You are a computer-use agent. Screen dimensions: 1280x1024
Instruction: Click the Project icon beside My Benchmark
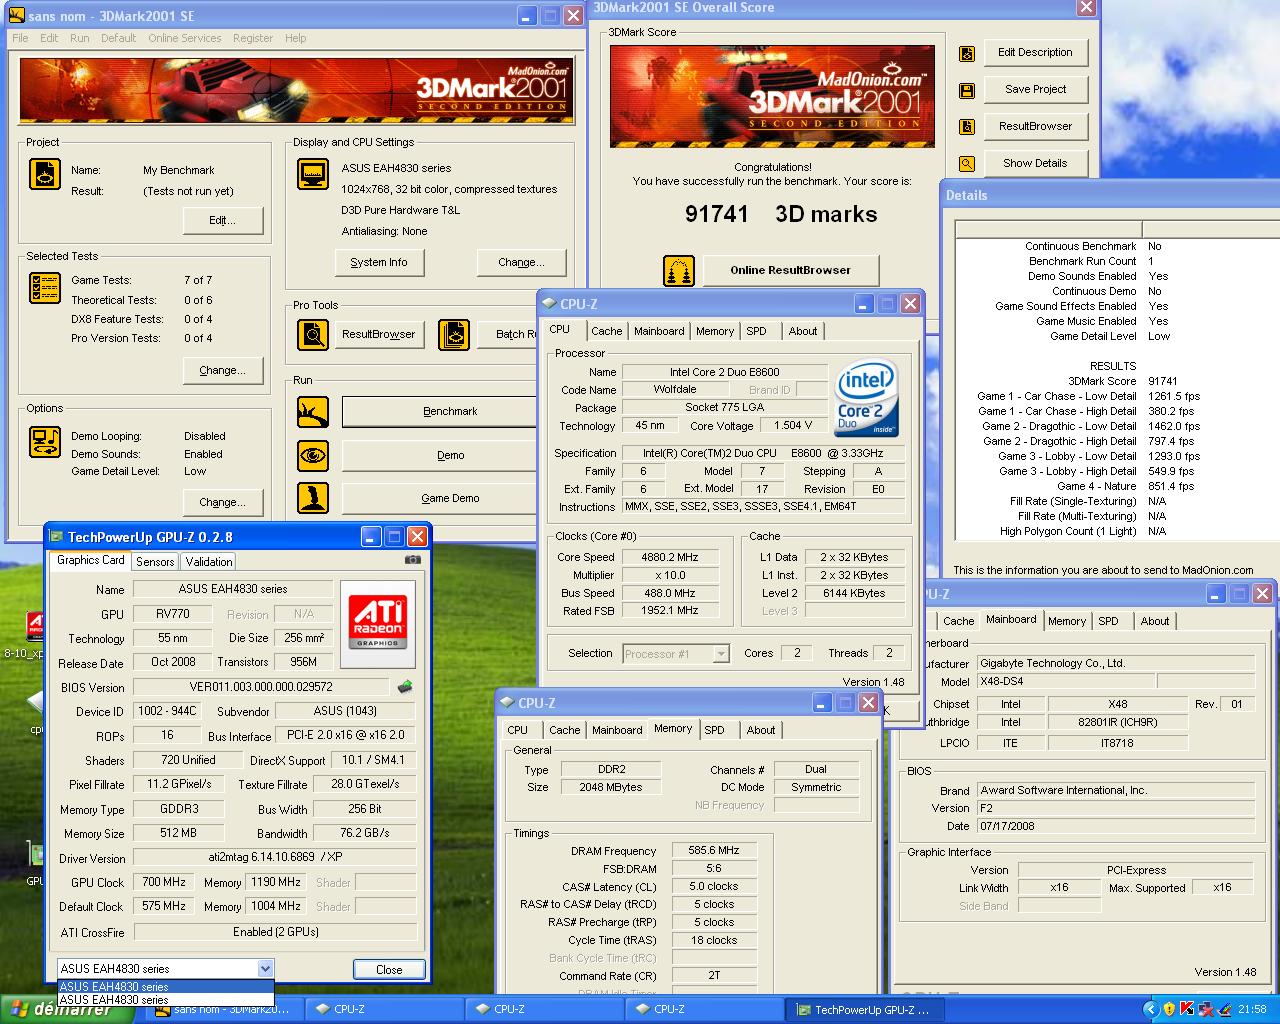click(45, 174)
